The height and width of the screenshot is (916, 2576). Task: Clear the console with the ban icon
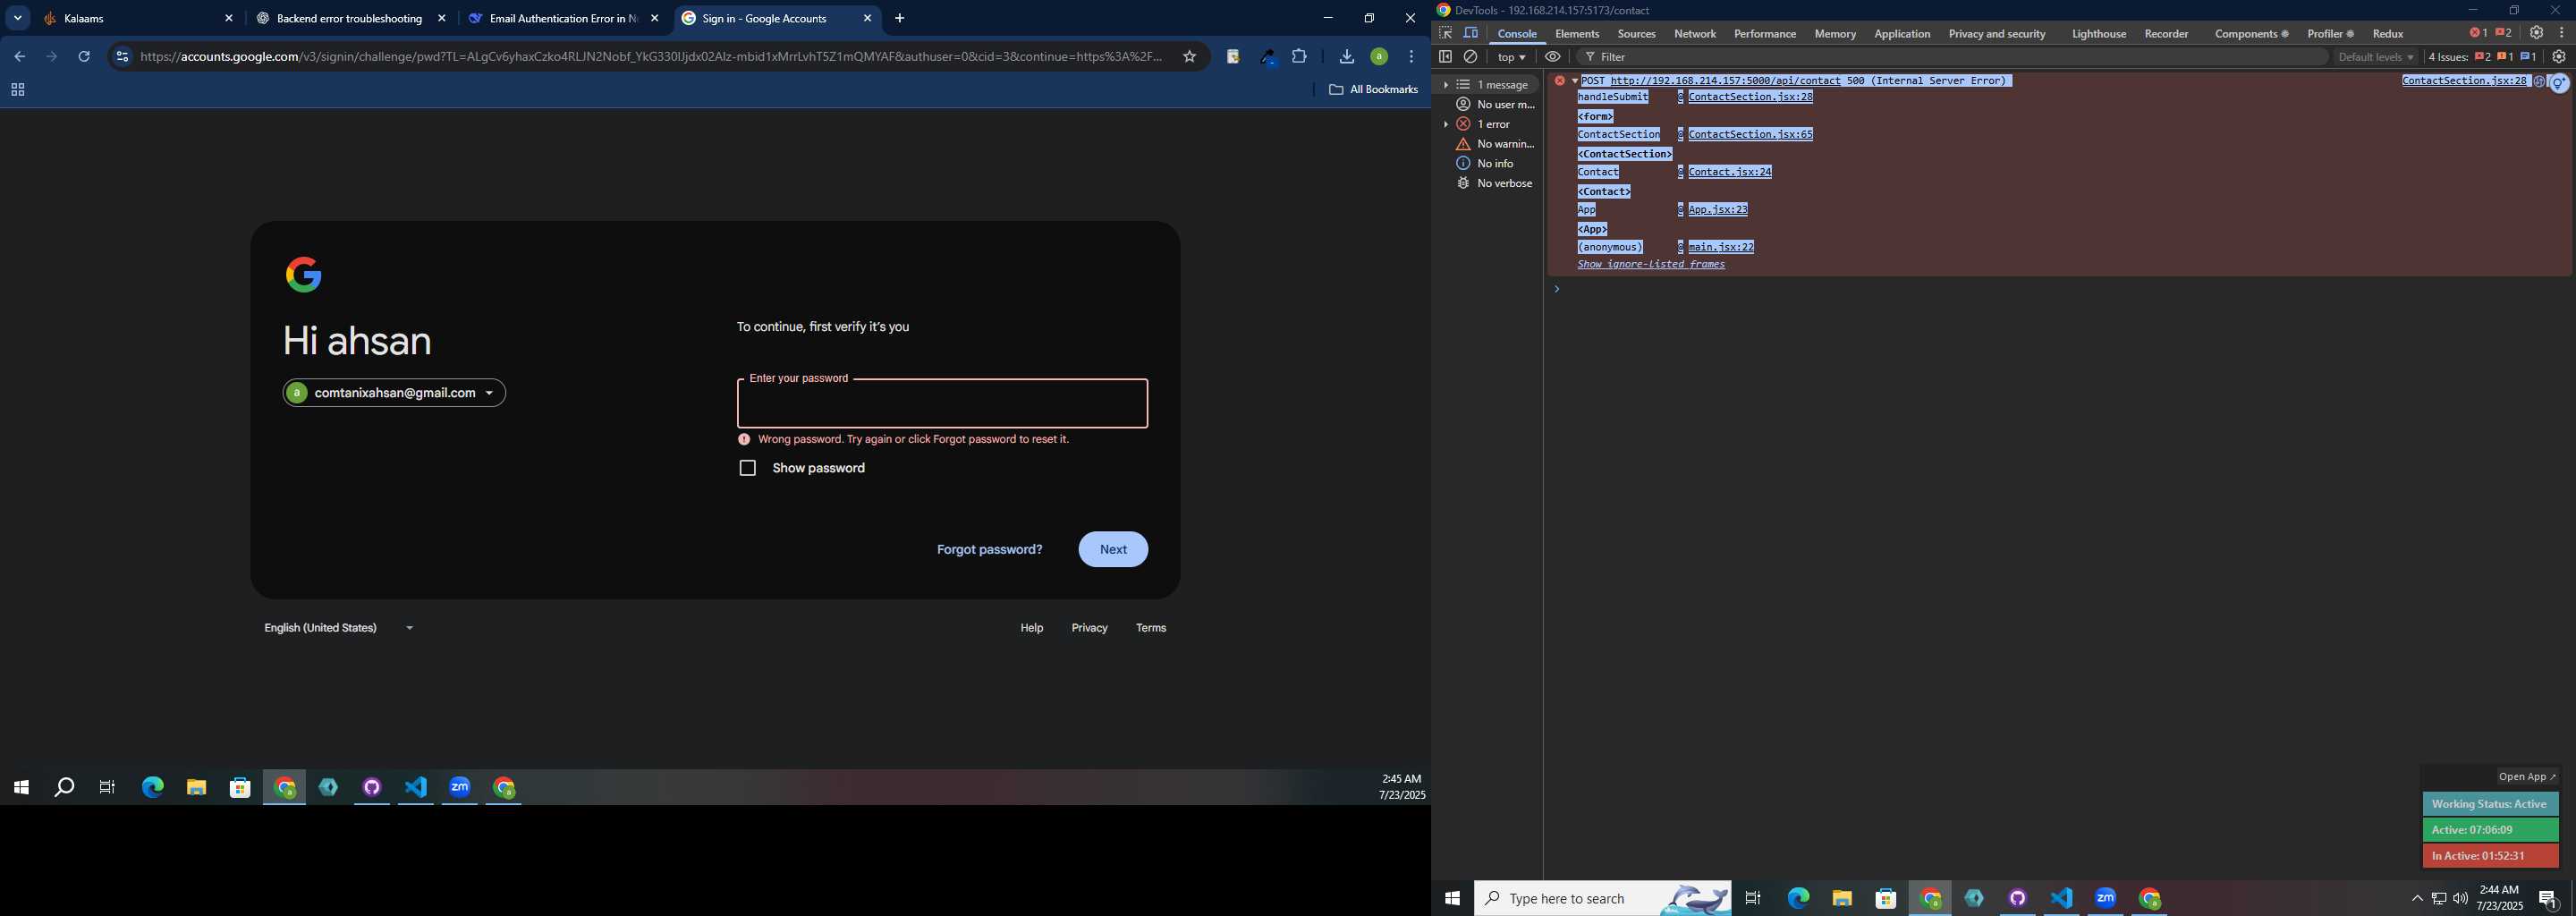(x=1471, y=57)
